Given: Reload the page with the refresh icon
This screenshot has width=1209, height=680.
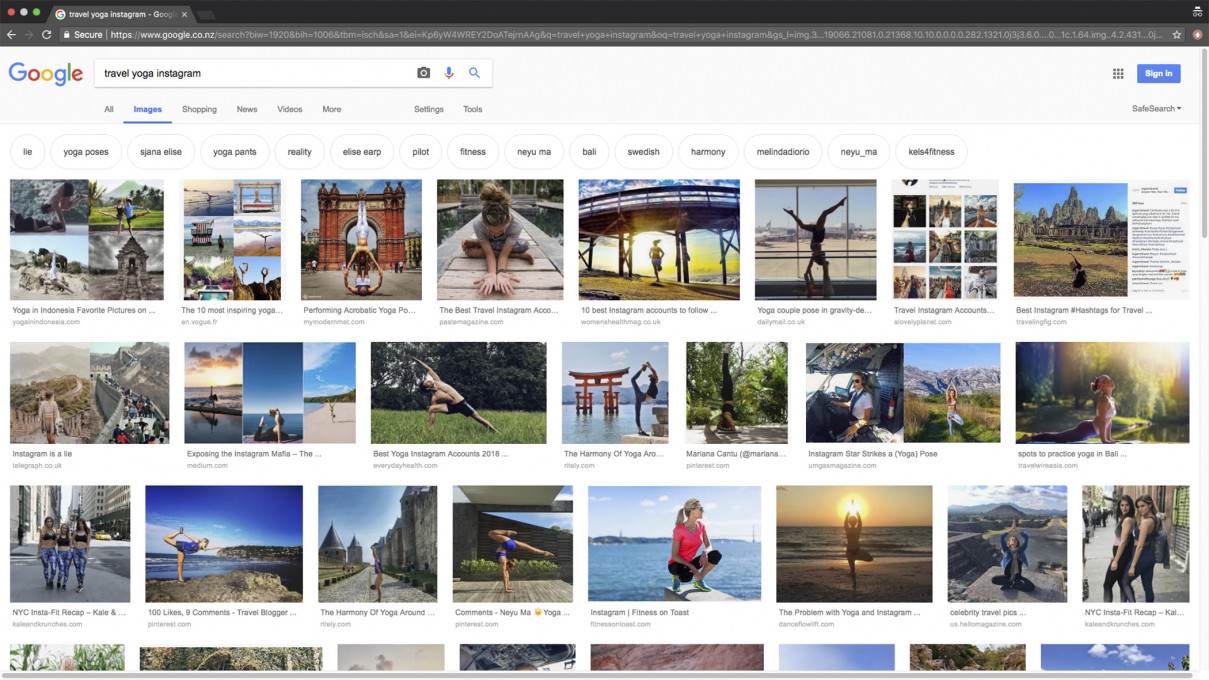Looking at the screenshot, I should point(47,34).
